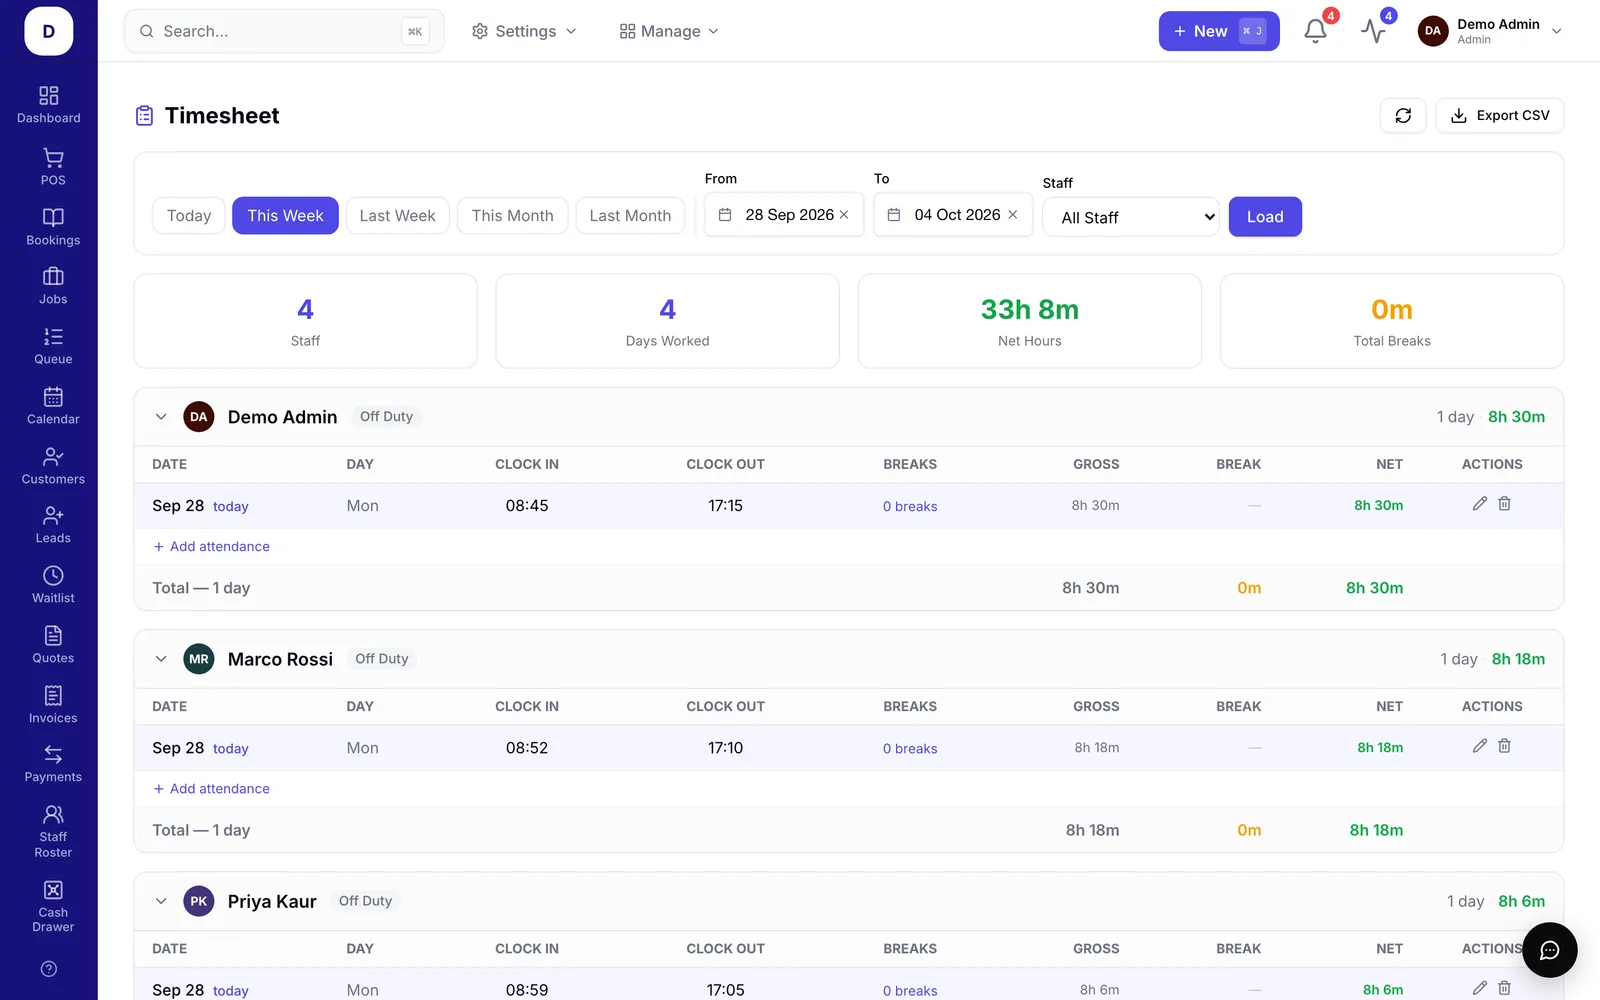Open Quotes from the sidebar
Screen dimensions: 1600x1000
53,645
